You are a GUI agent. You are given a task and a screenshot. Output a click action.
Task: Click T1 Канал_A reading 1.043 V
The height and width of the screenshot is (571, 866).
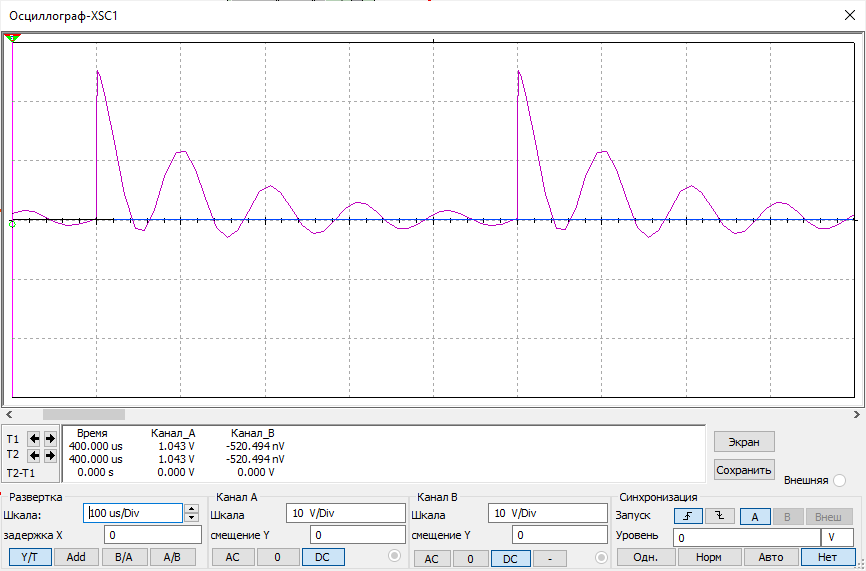pos(176,446)
